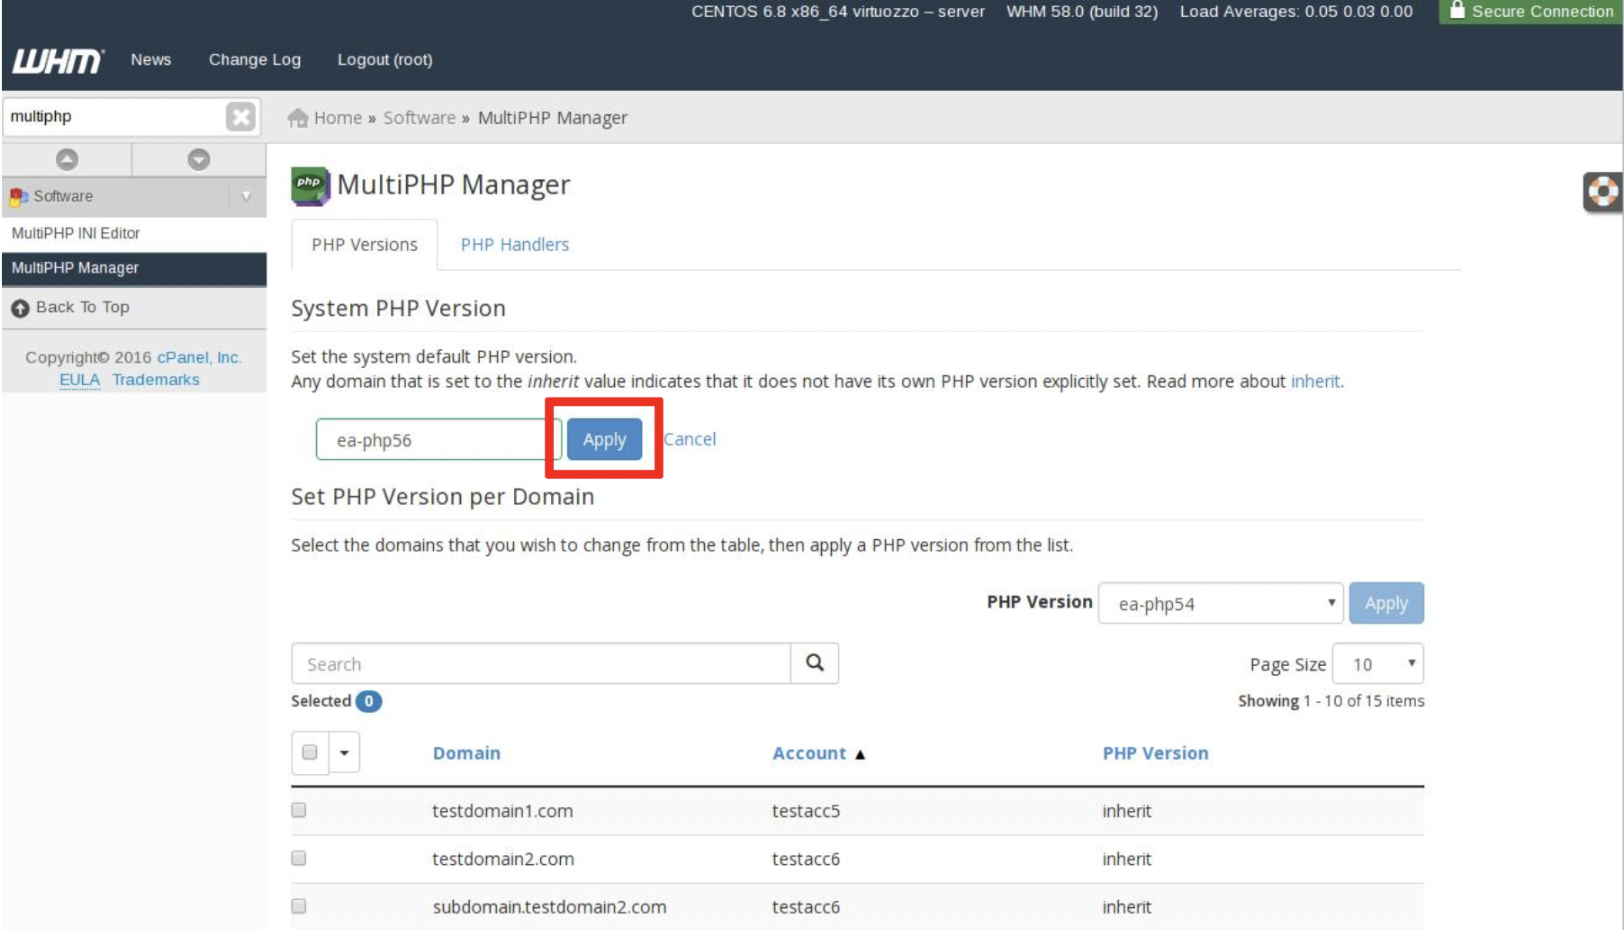The width and height of the screenshot is (1624, 930).
Task: Click the sidebar scroll-down arrow icon
Action: pos(199,160)
